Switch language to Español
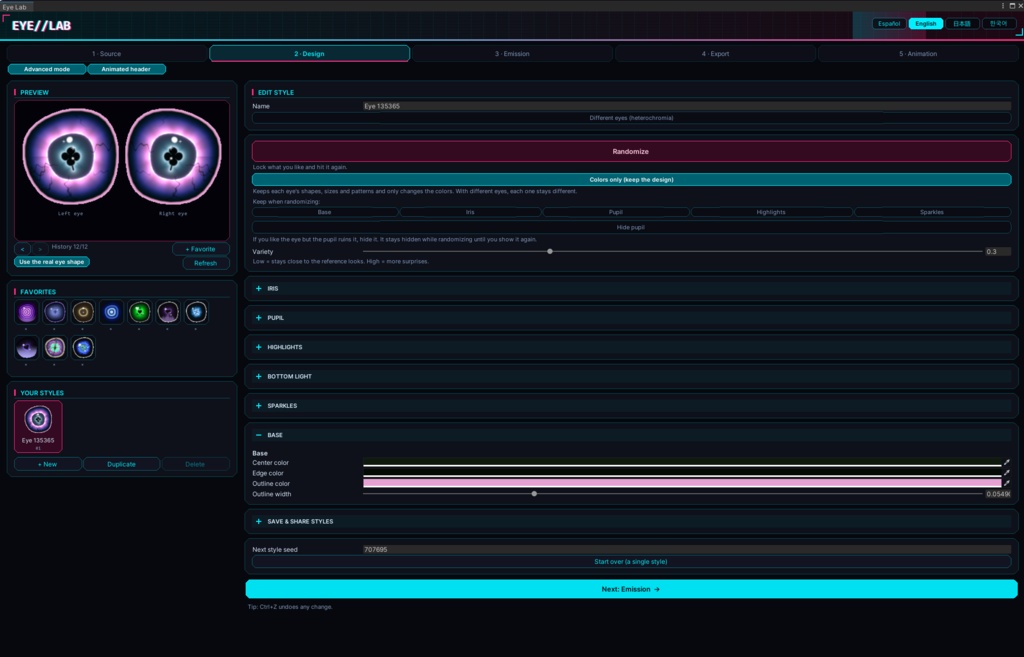 889,24
